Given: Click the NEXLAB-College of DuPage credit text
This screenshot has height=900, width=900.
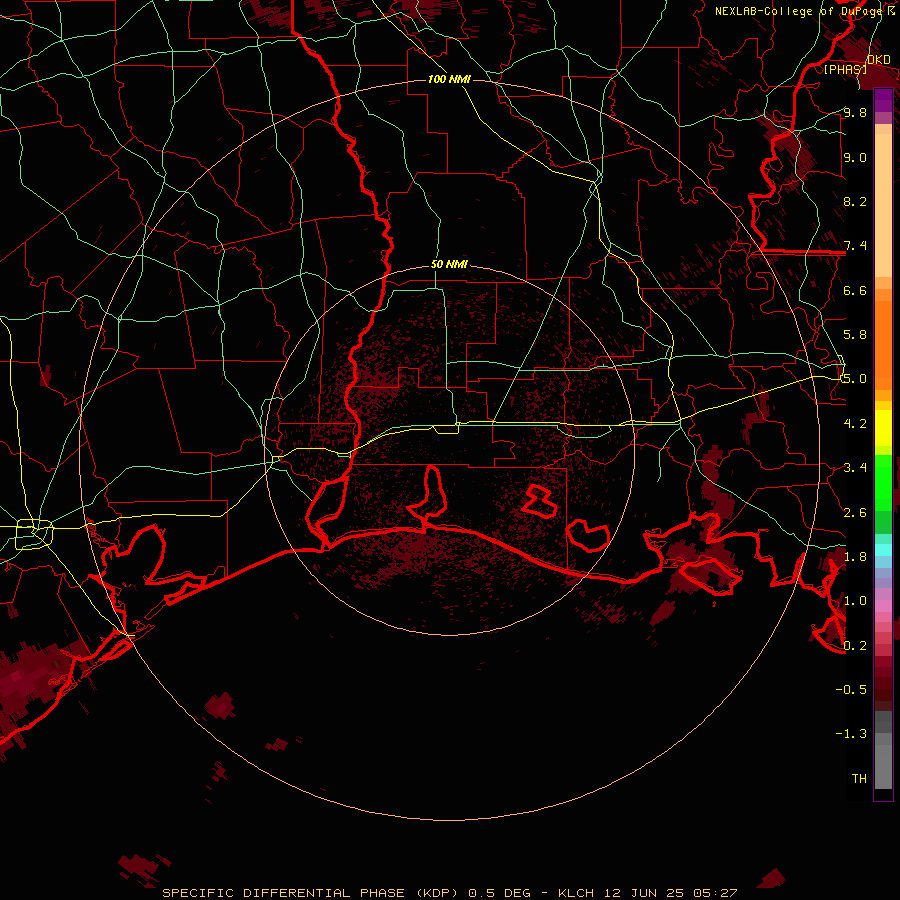Looking at the screenshot, I should click(798, 11).
